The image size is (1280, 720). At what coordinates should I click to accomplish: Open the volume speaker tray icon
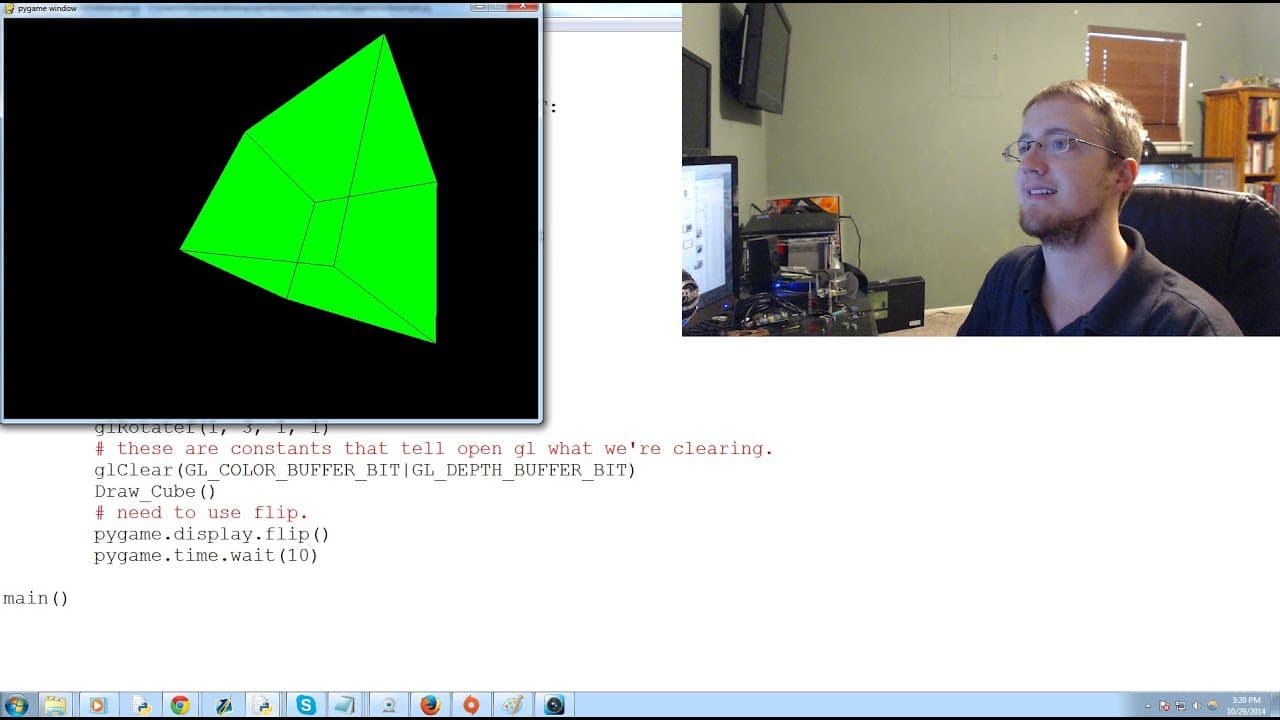click(x=1196, y=706)
